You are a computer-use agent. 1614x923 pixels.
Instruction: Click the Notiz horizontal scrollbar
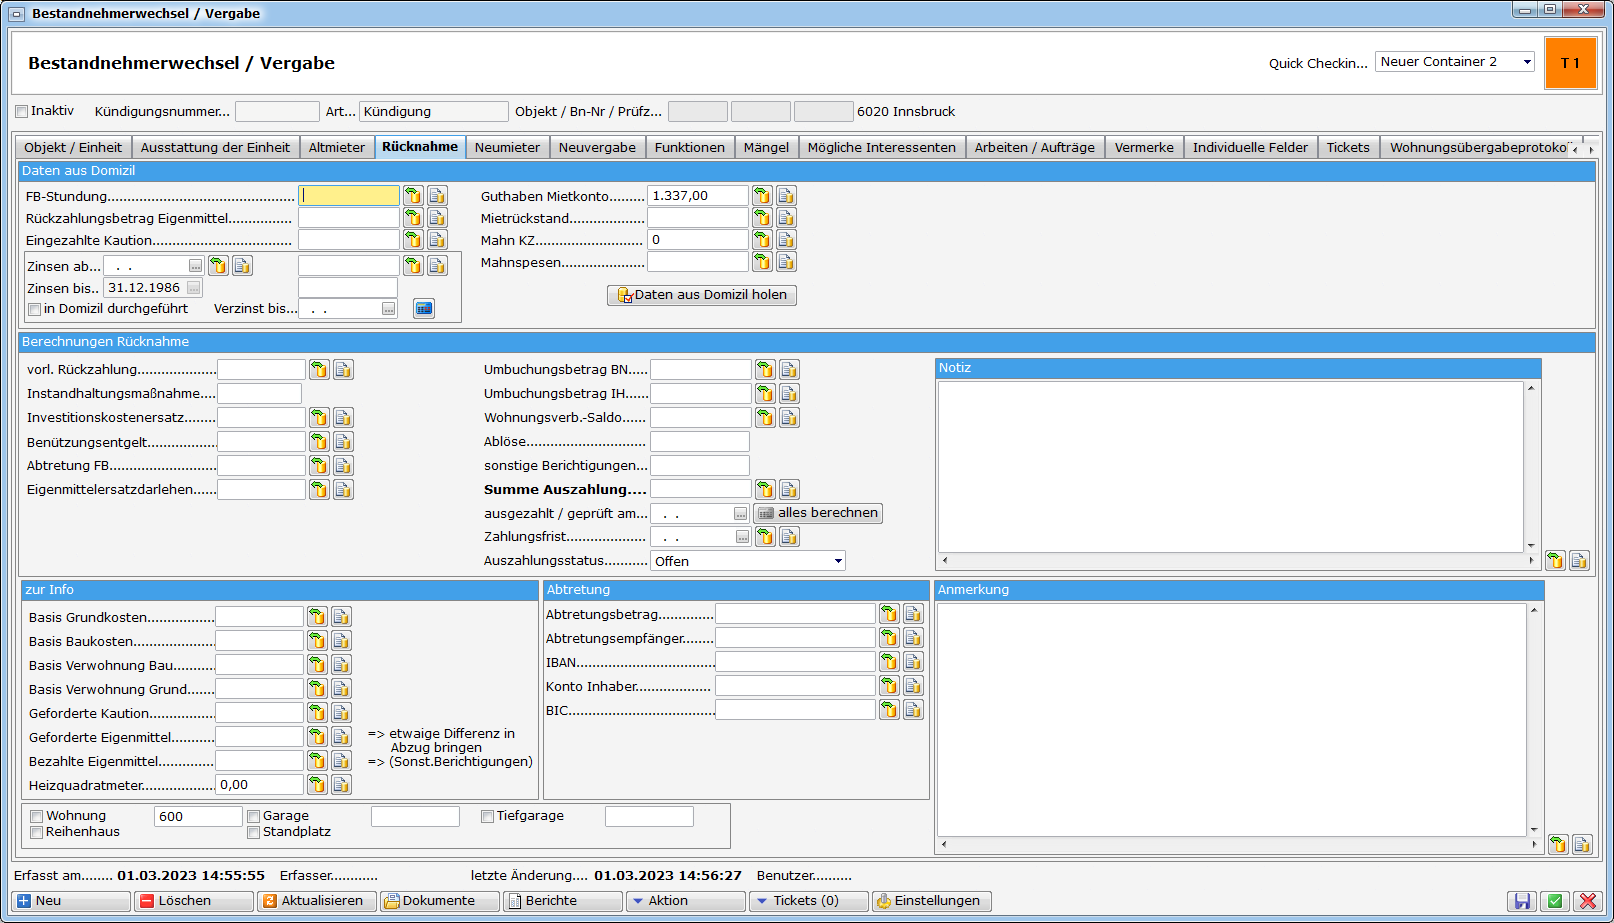pos(1236,560)
